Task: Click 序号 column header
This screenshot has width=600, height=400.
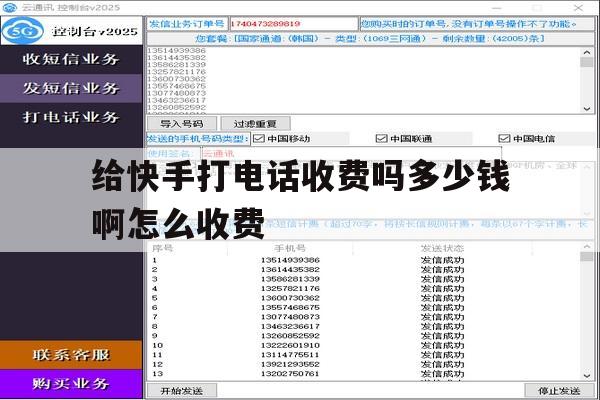Action: 162,248
